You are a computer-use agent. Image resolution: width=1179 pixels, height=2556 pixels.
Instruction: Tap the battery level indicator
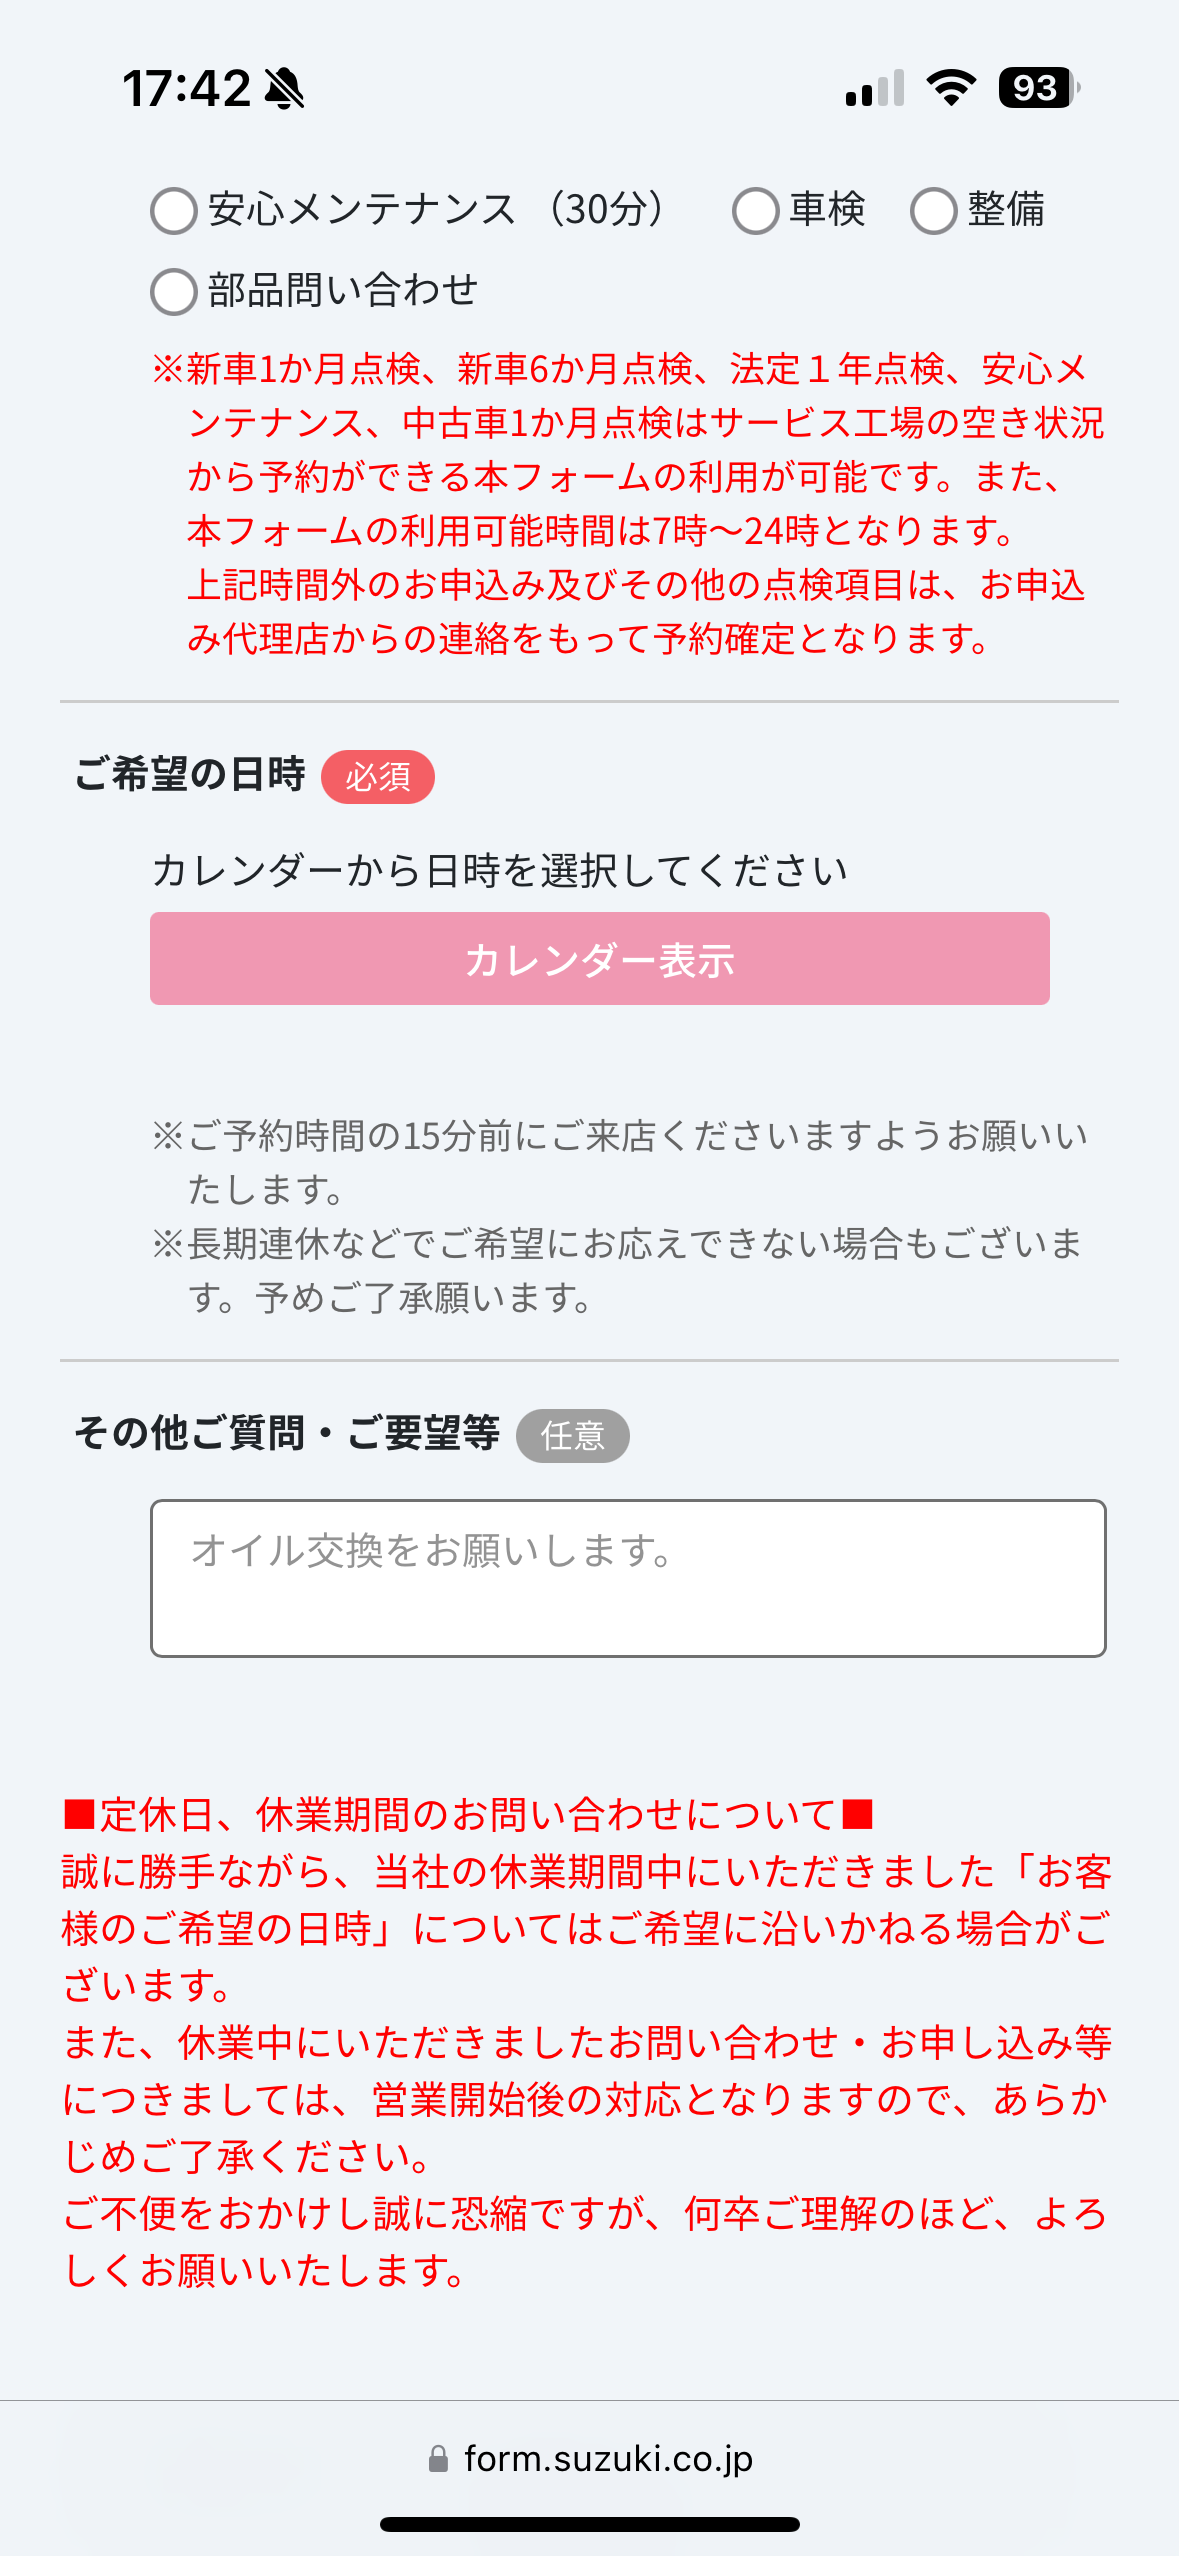[1038, 88]
